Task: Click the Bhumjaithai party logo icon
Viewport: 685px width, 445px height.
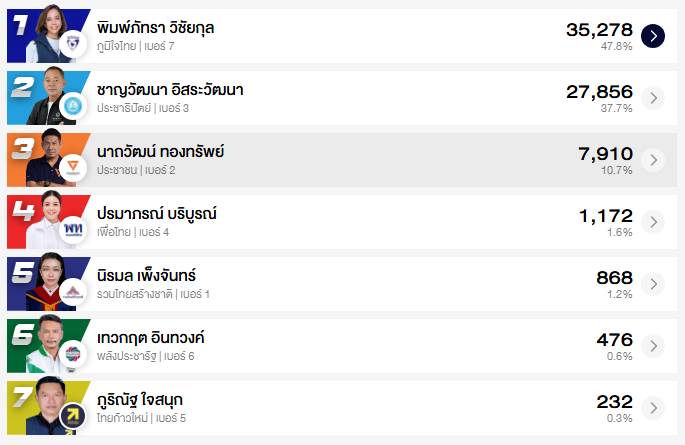Action: [x=72, y=44]
